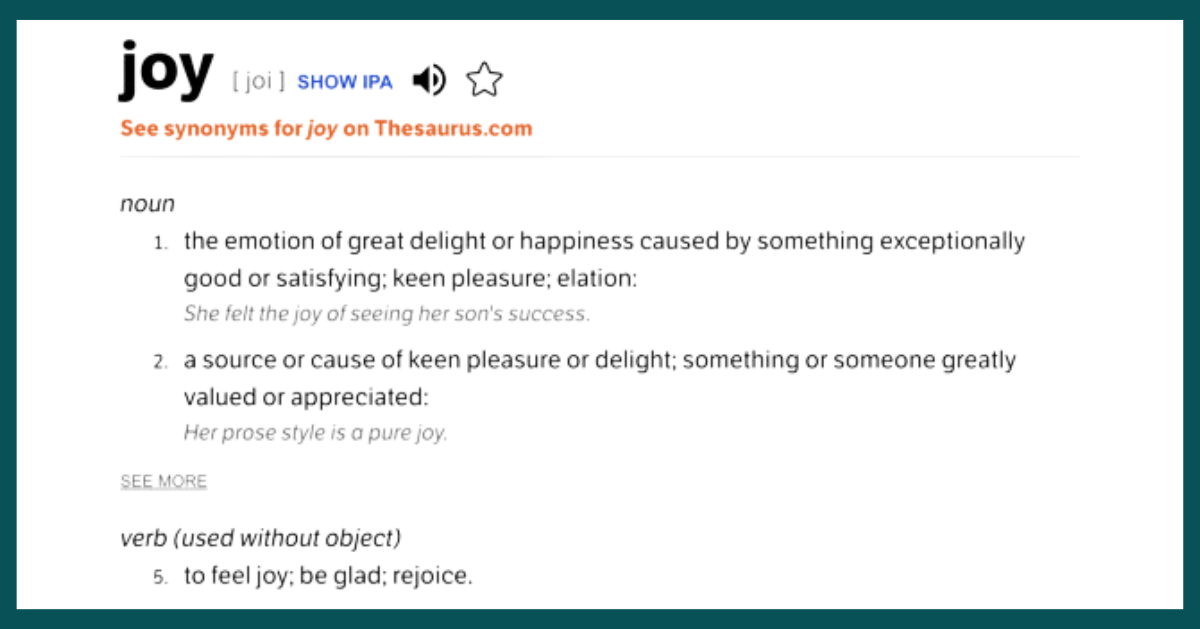
Task: Open synonyms for joy on Thesaurus.com
Action: [326, 129]
